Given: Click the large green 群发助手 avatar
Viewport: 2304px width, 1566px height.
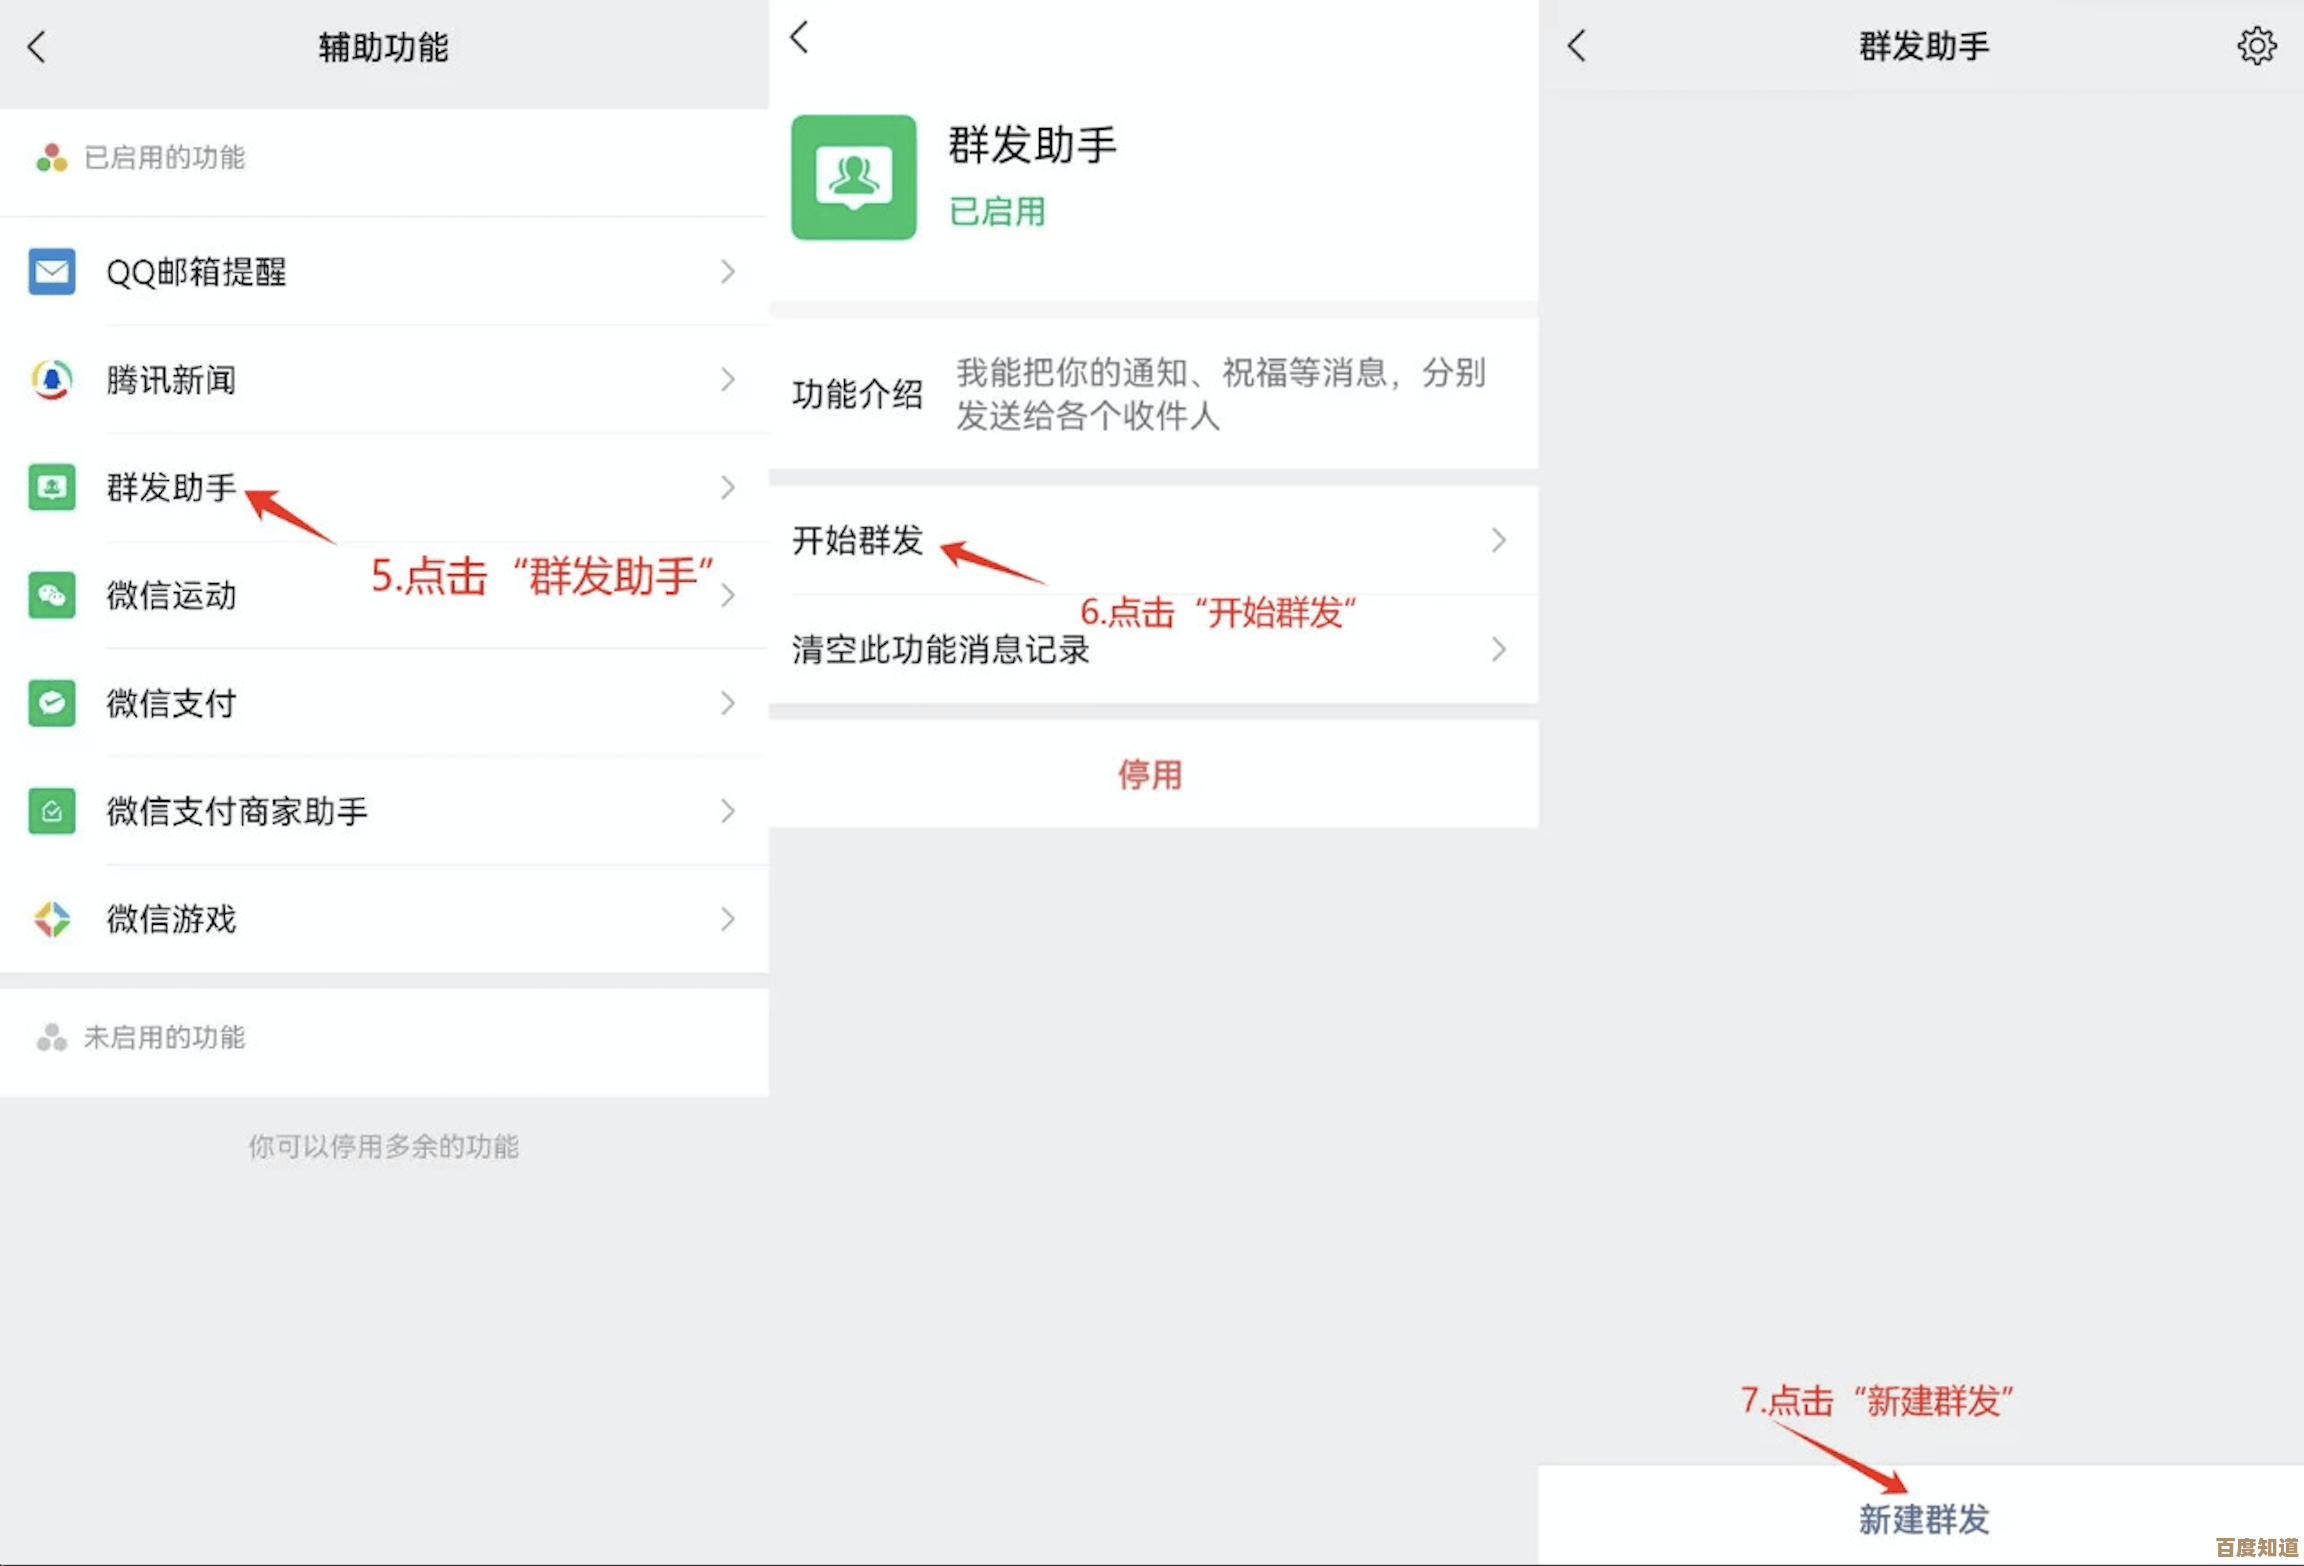Looking at the screenshot, I should coord(853,177).
